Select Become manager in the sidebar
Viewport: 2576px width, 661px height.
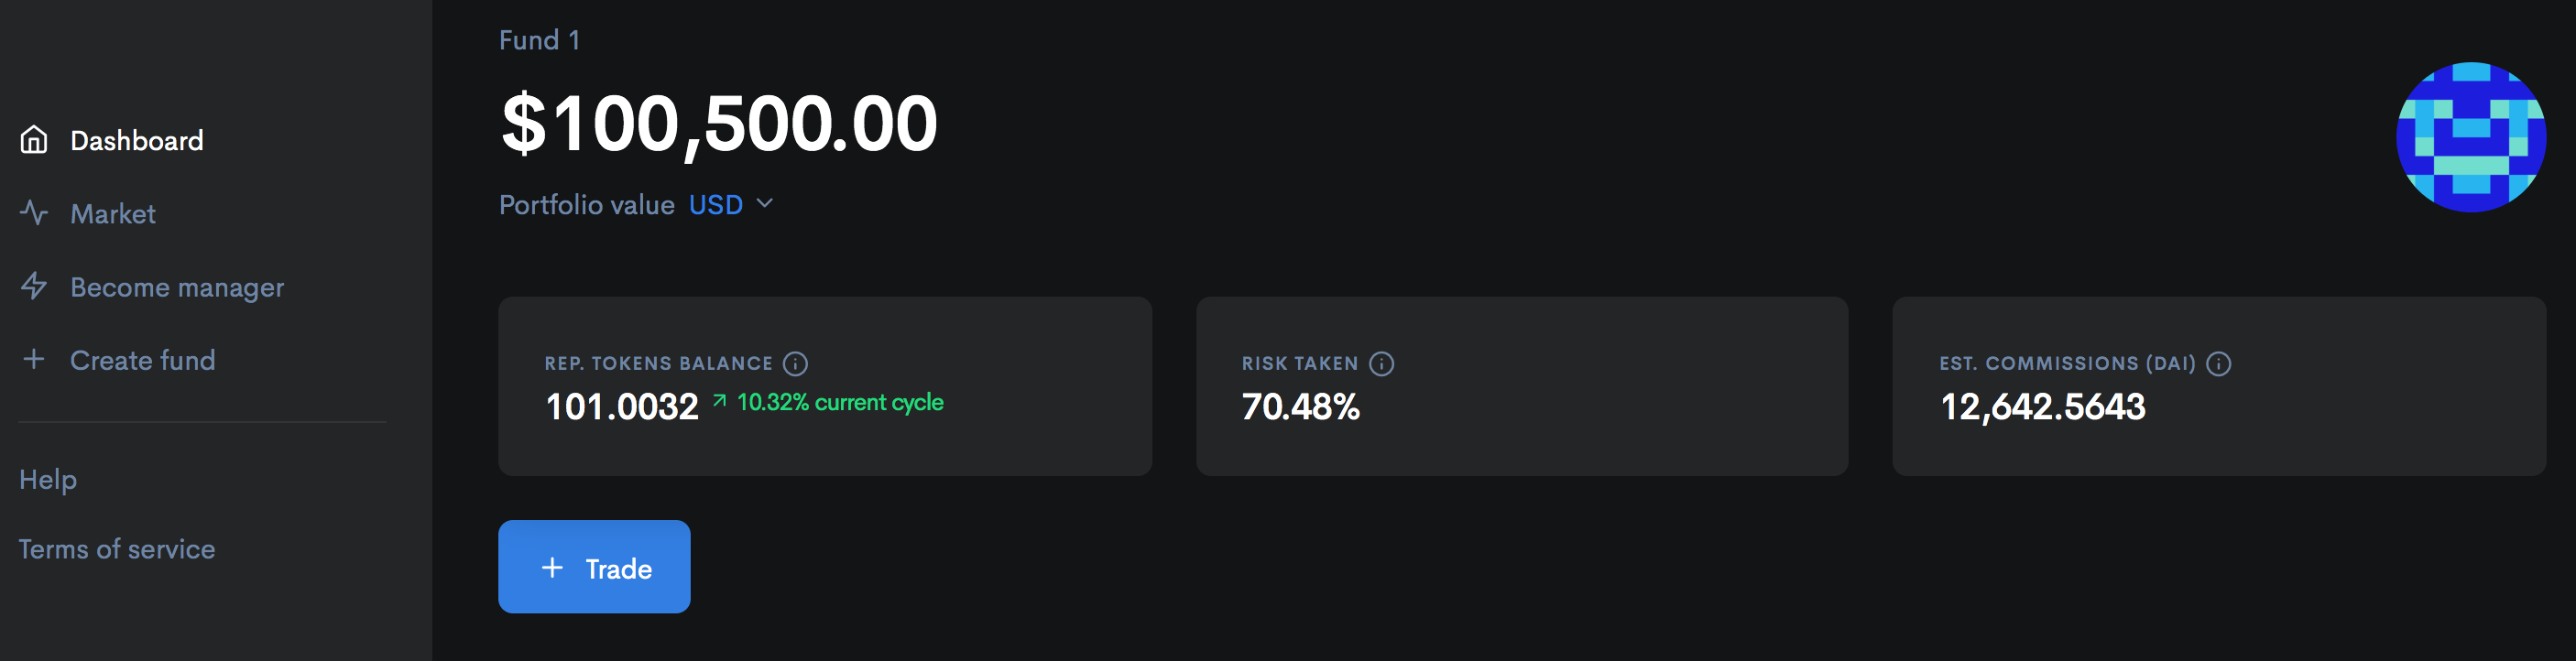point(177,288)
